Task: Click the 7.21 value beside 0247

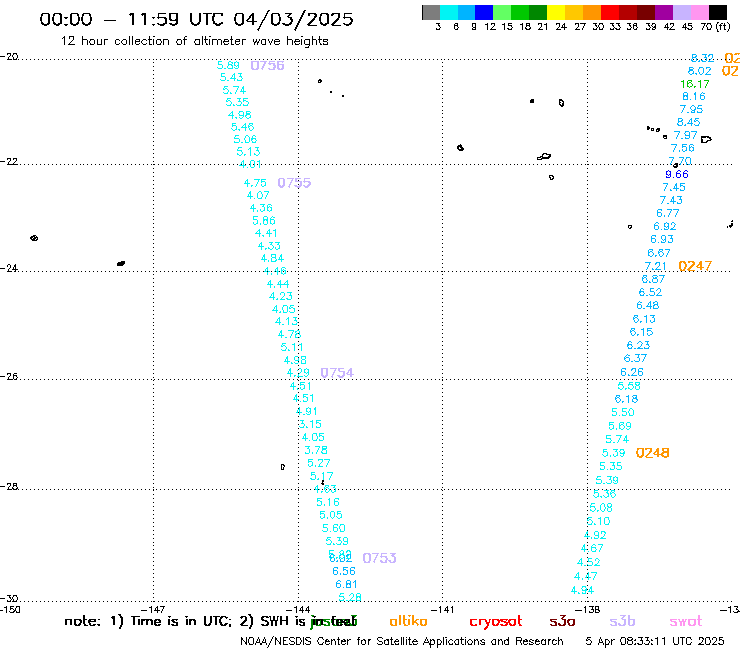Action: (x=656, y=266)
